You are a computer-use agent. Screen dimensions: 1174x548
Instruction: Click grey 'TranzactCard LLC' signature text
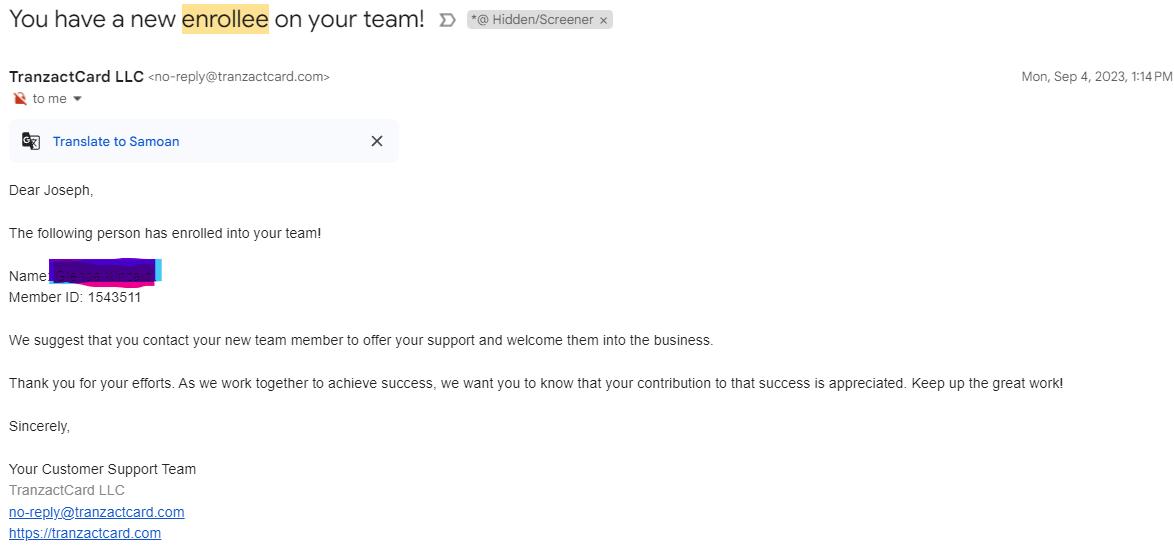[x=67, y=490]
